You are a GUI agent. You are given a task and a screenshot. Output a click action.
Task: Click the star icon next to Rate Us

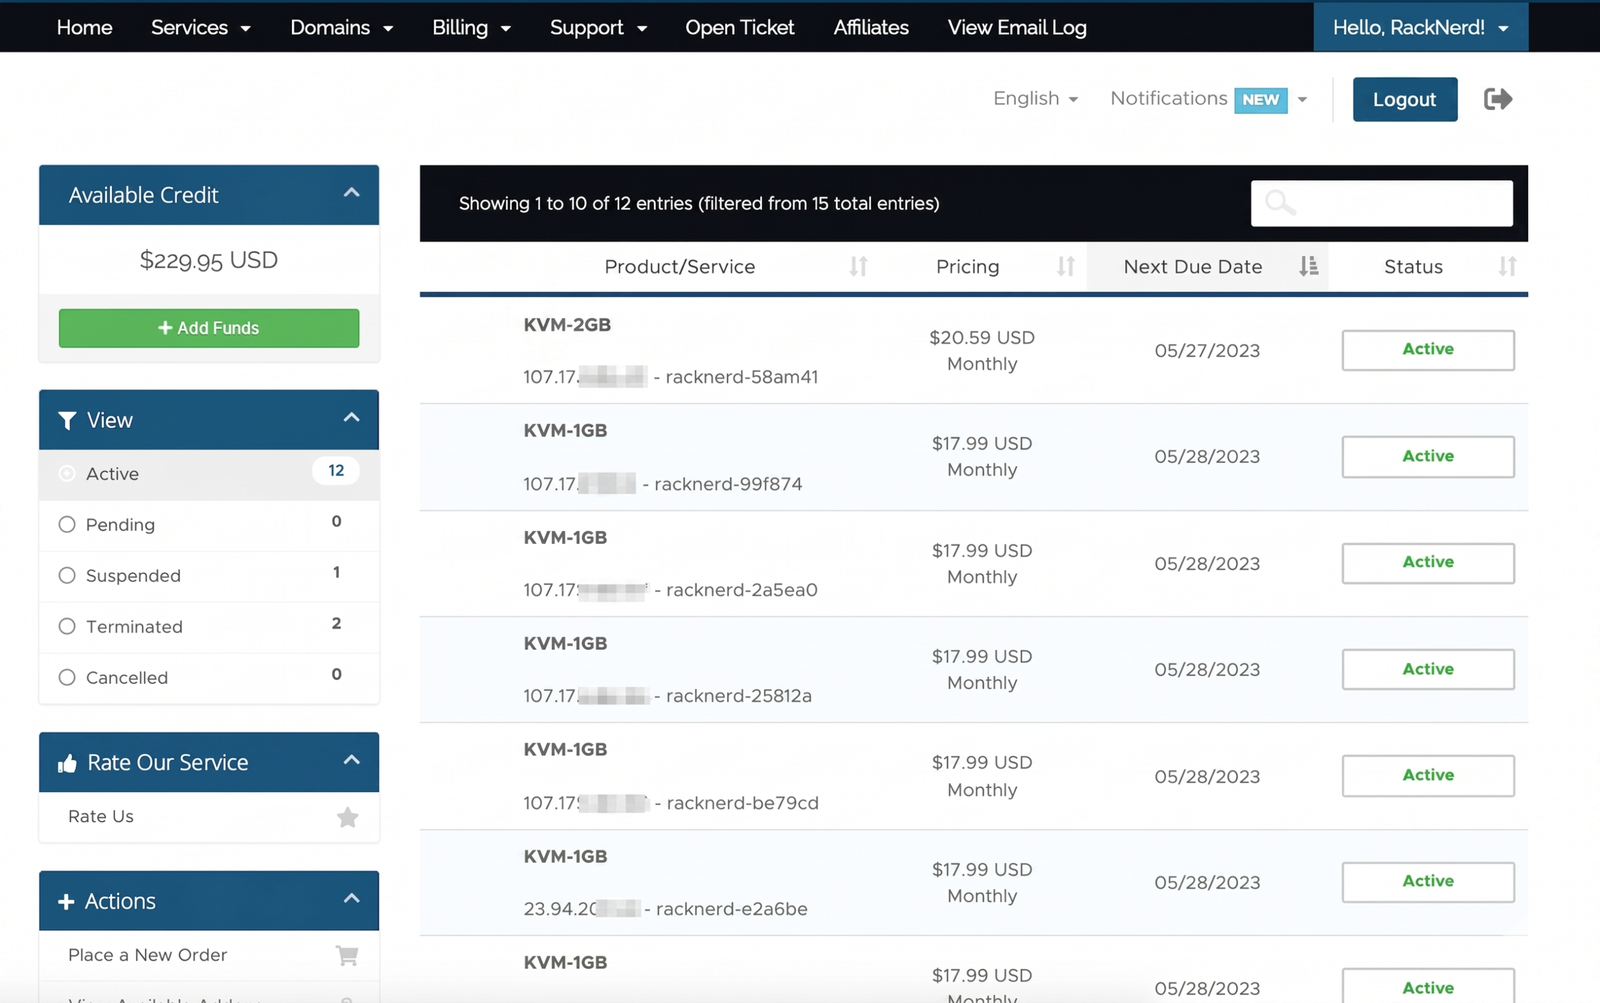point(347,817)
